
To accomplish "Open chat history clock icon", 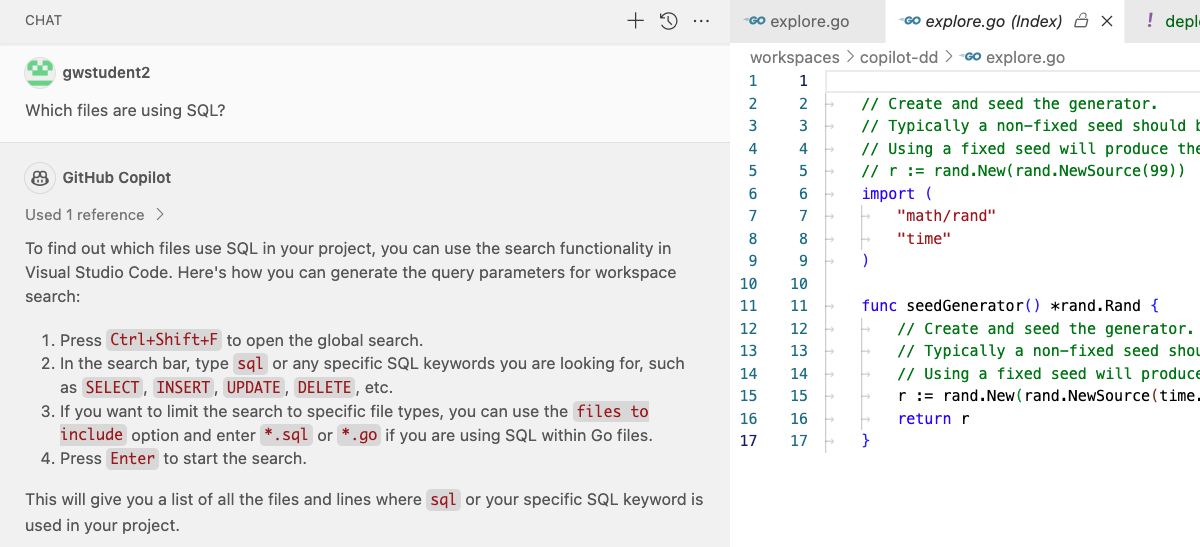I will click(x=669, y=20).
